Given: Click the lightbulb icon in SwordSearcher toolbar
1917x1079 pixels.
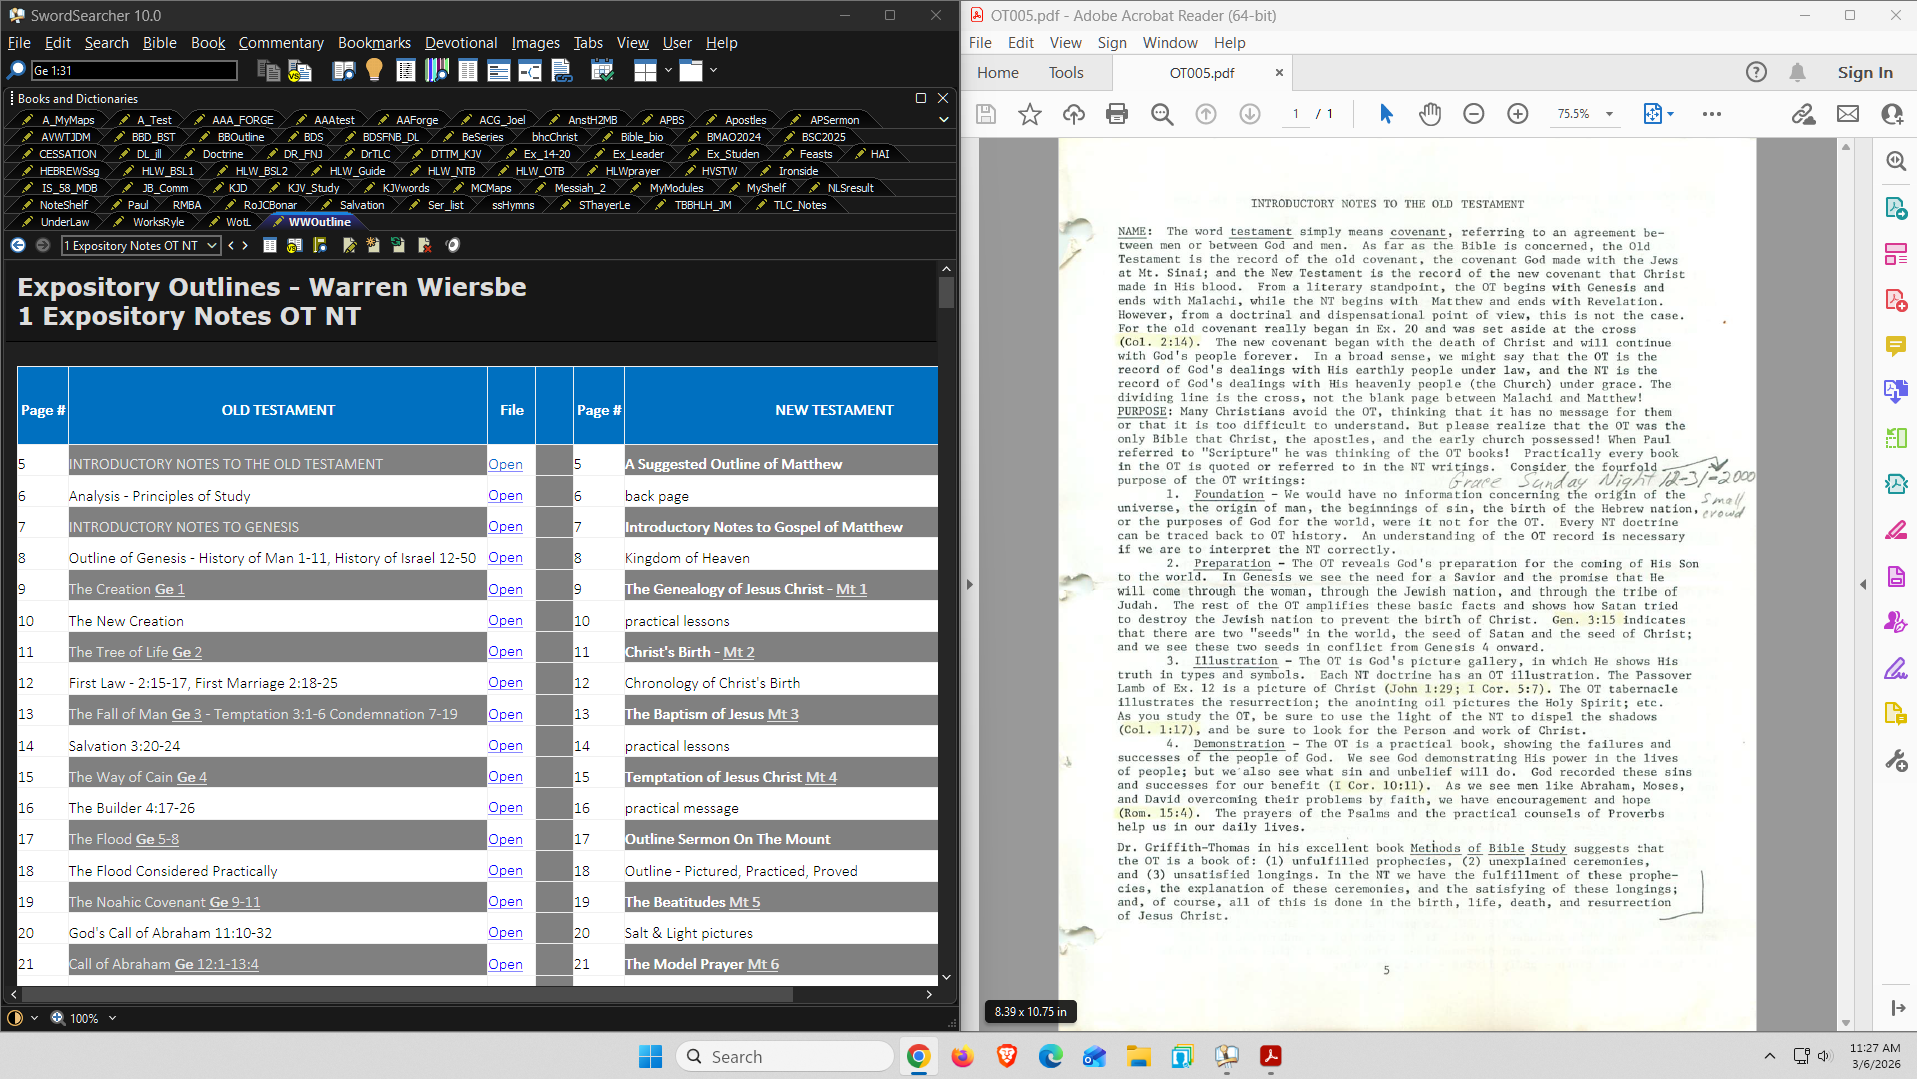Looking at the screenshot, I should coord(374,70).
